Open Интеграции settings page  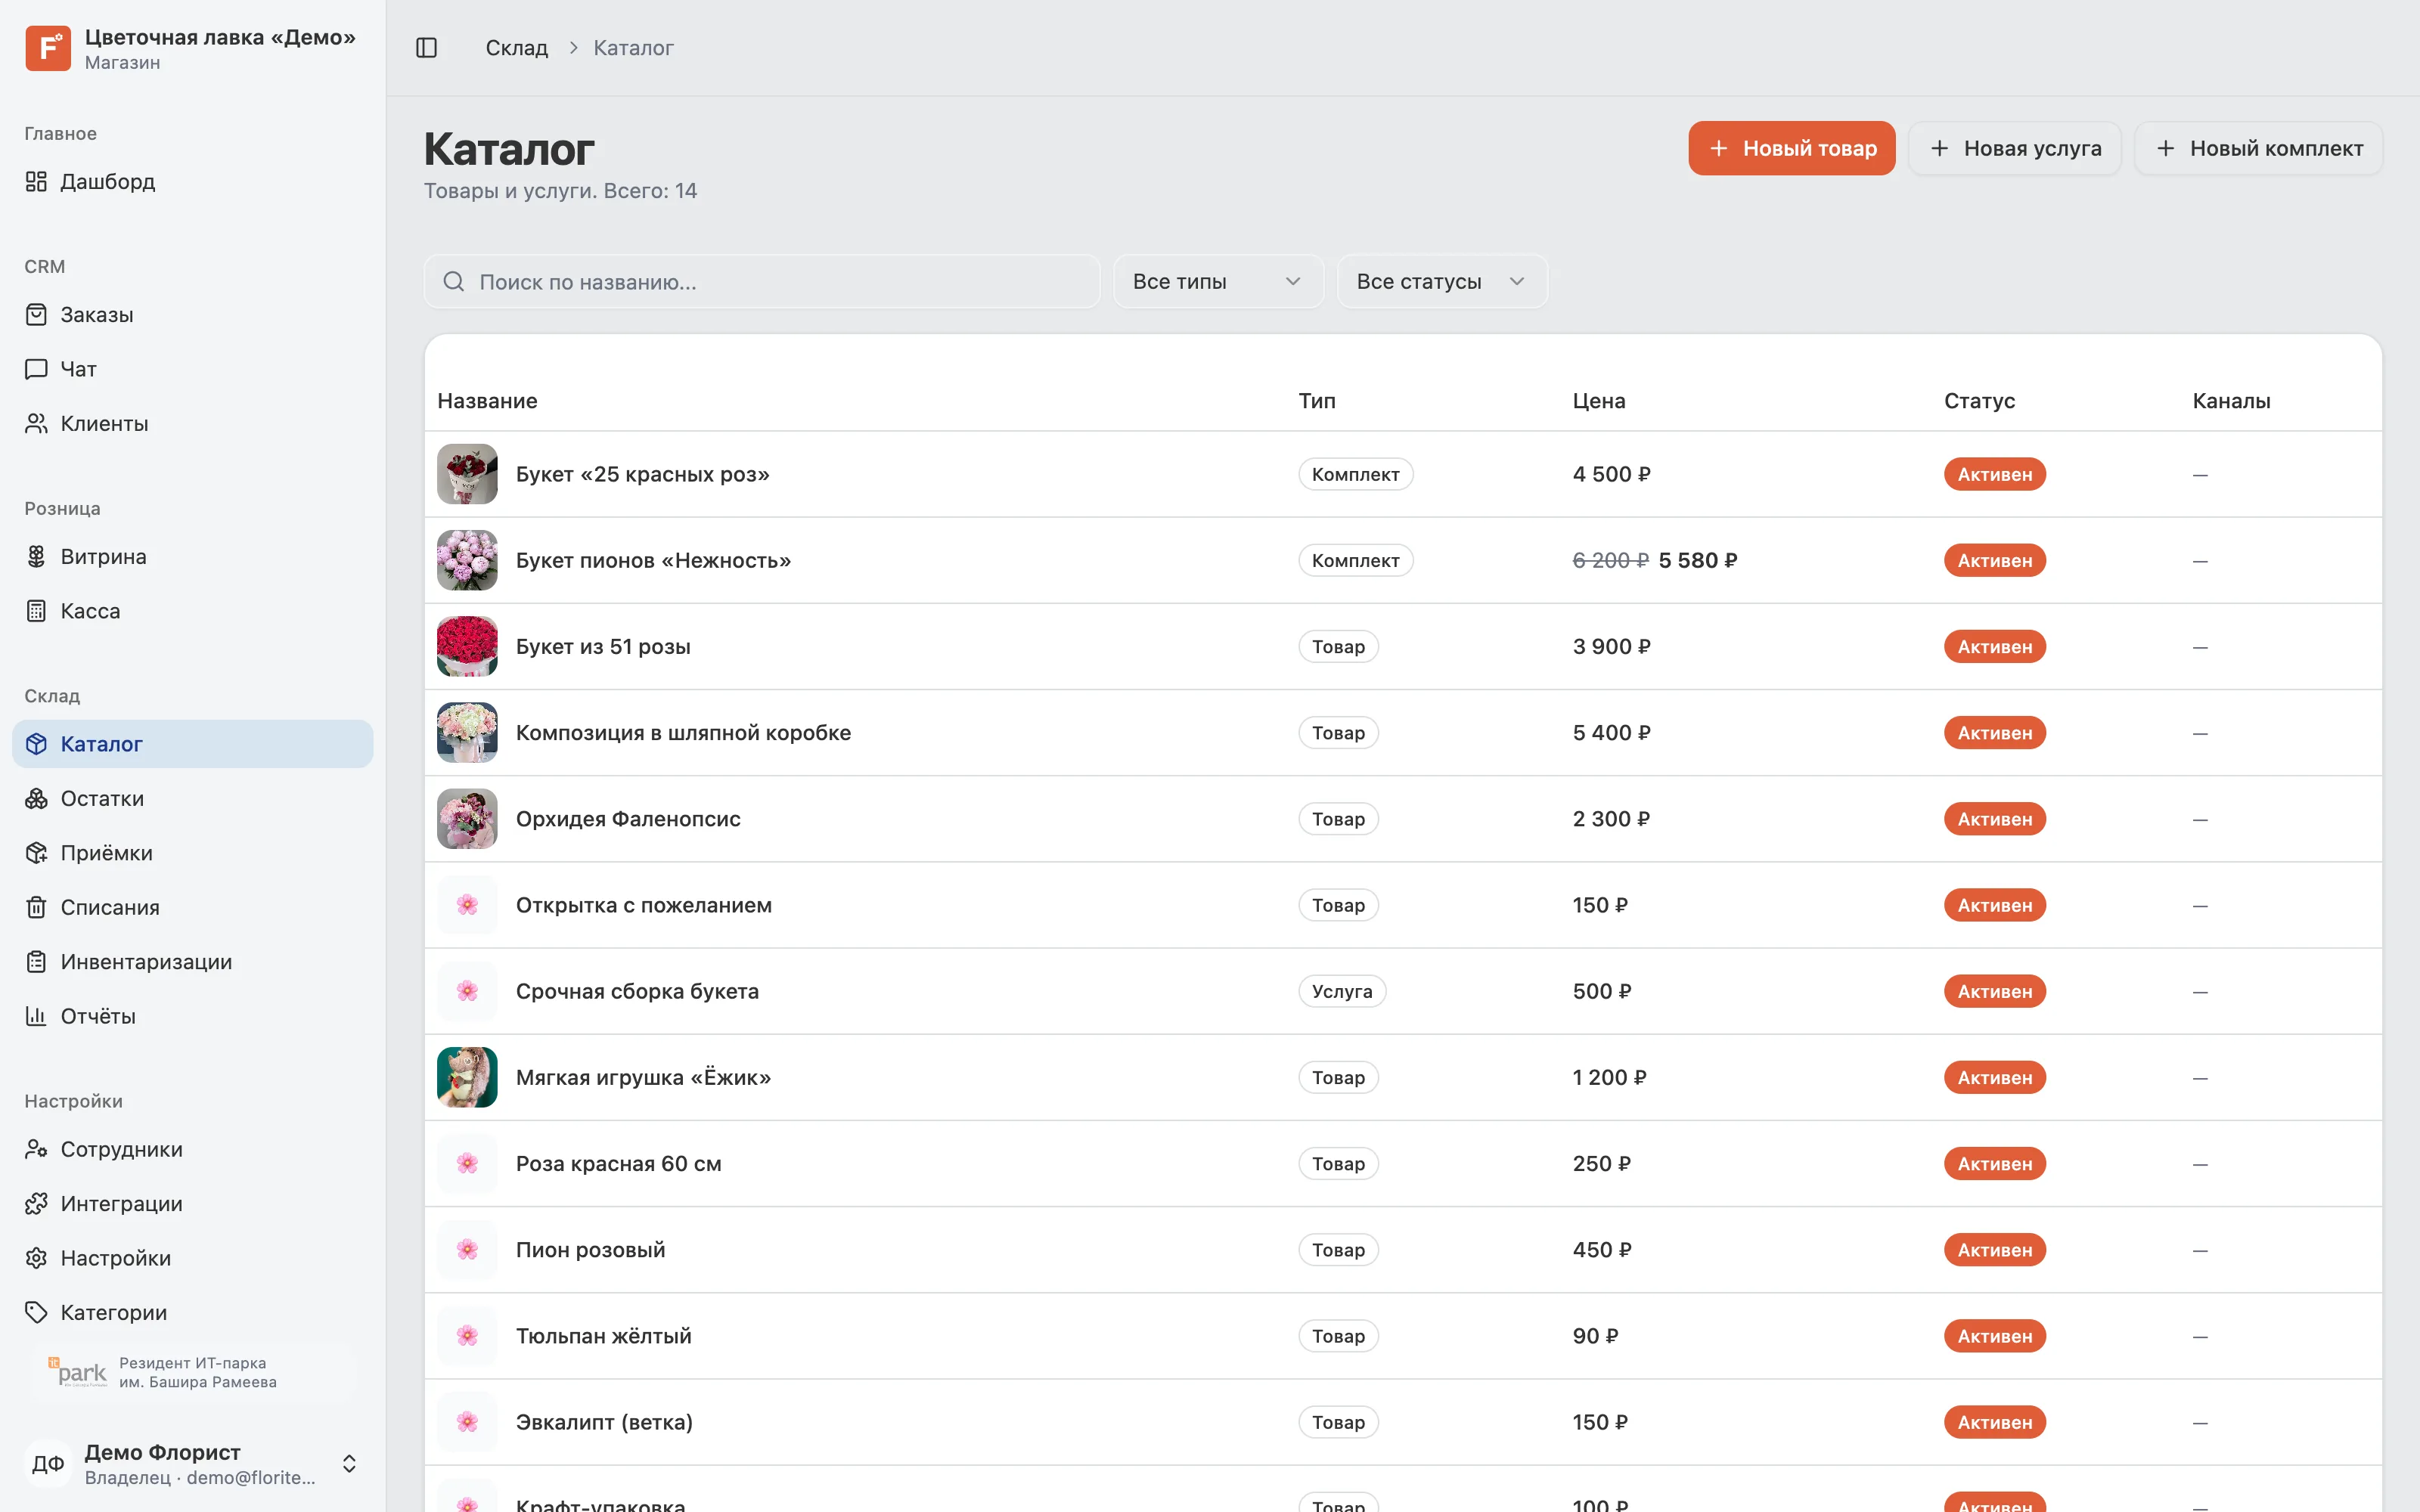click(x=192, y=1203)
